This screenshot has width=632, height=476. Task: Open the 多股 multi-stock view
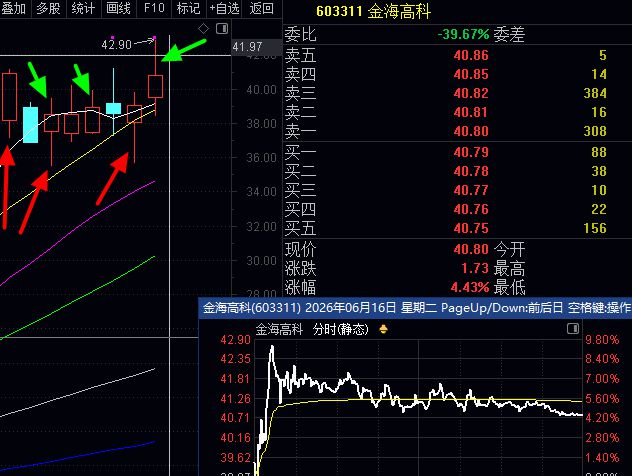pos(48,8)
